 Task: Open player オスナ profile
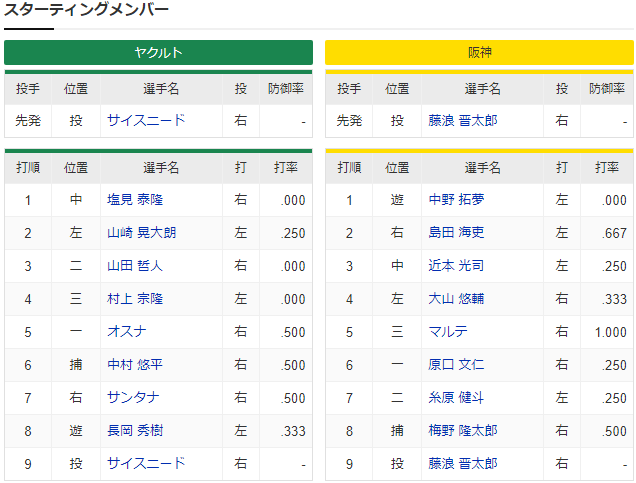click(x=127, y=331)
